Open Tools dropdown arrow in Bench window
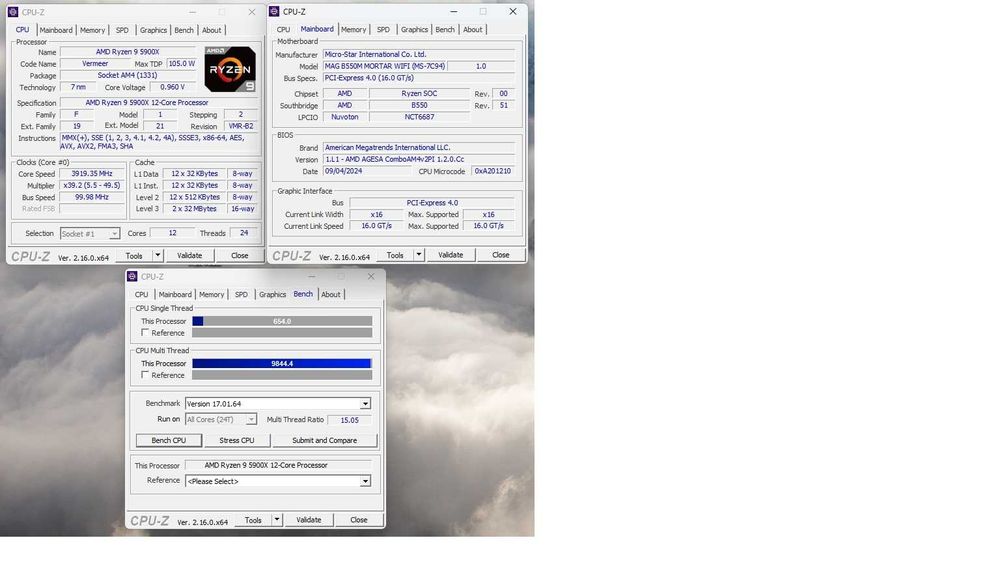This screenshot has width=1000, height=563. pyautogui.click(x=277, y=520)
